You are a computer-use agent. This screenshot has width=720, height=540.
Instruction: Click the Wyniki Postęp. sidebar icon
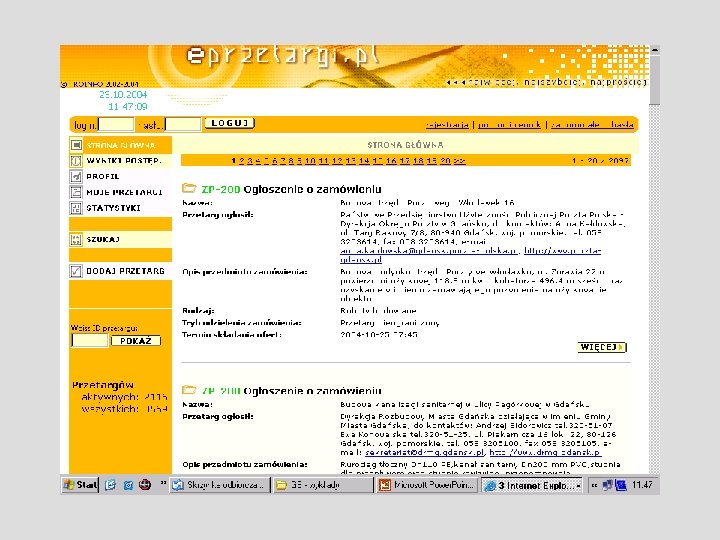point(76,161)
